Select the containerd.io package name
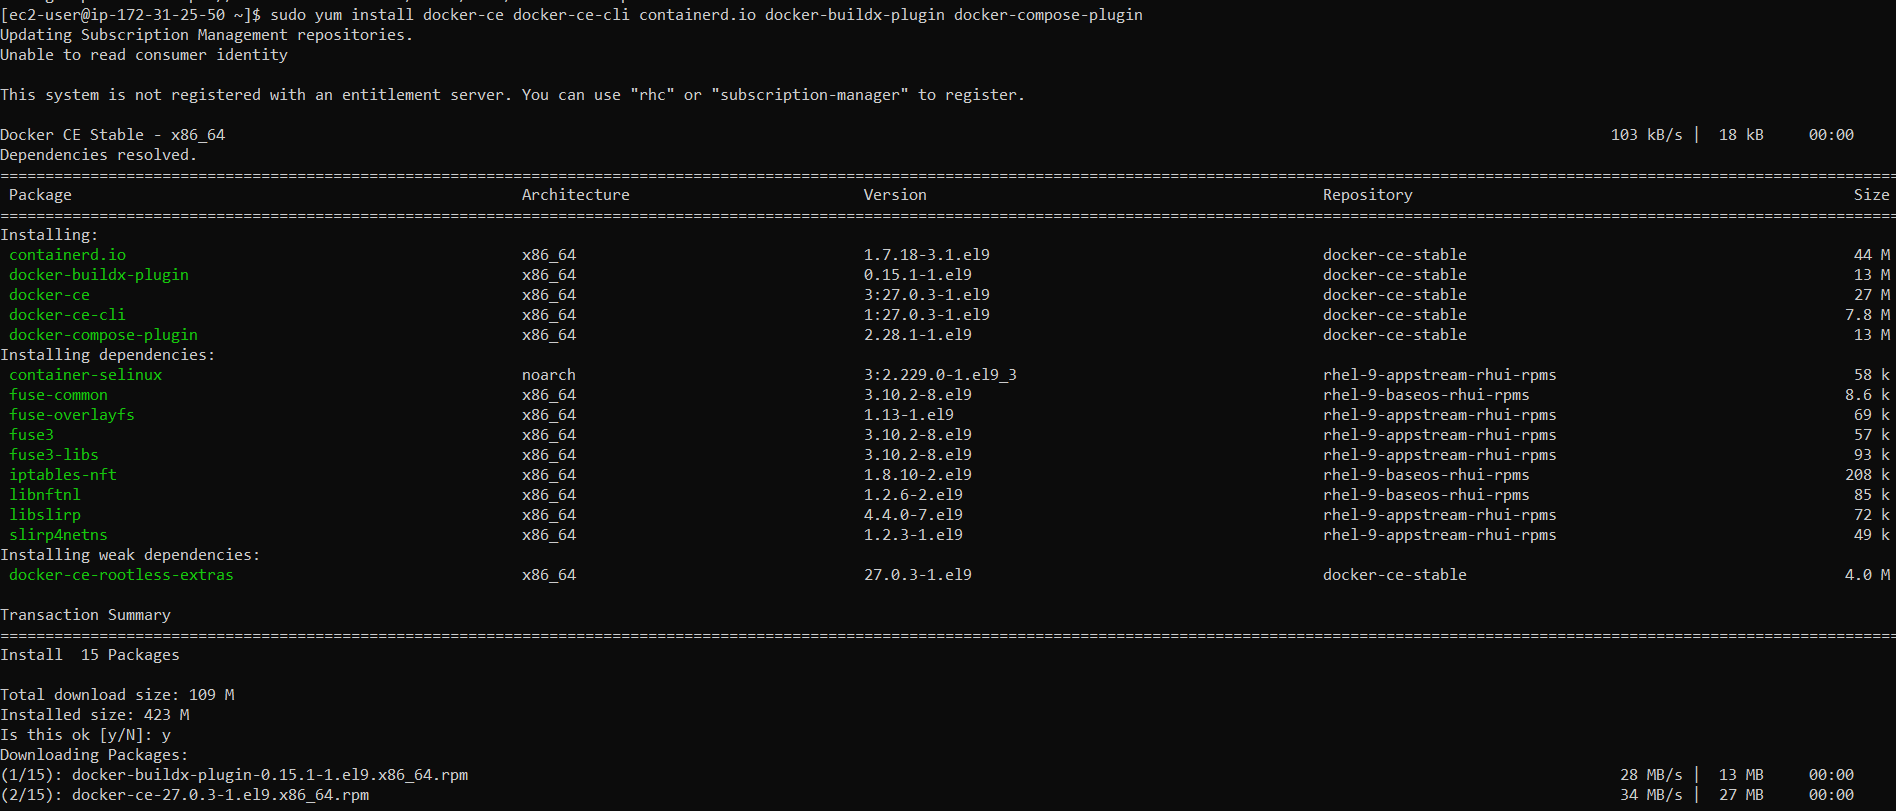1896x811 pixels. tap(67, 255)
